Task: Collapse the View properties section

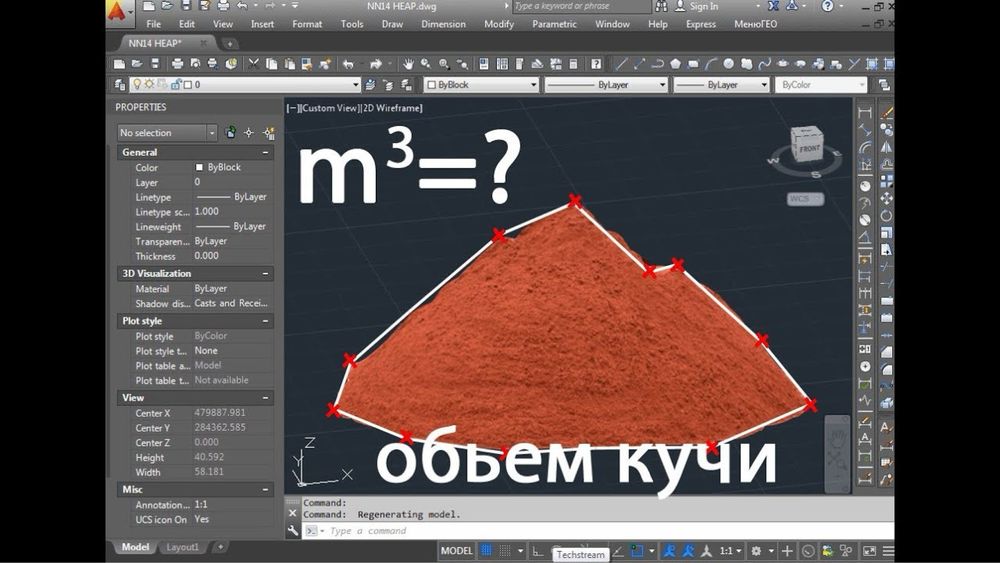Action: pos(265,398)
